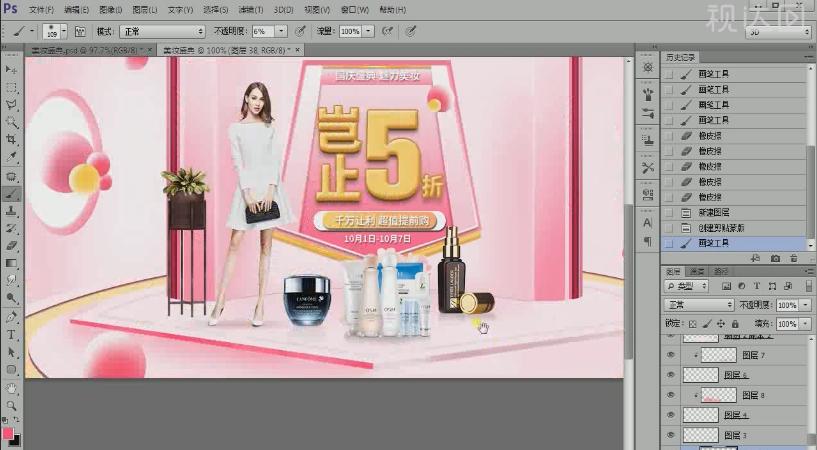817x450 pixels.
Task: Select the Rectangular Marquee tool
Action: click(11, 88)
